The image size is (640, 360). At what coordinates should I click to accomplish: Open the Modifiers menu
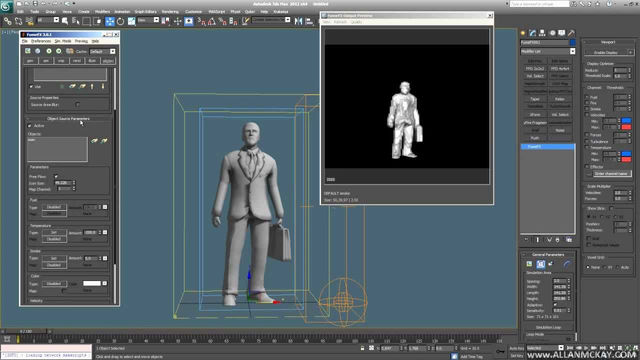coord(102,11)
